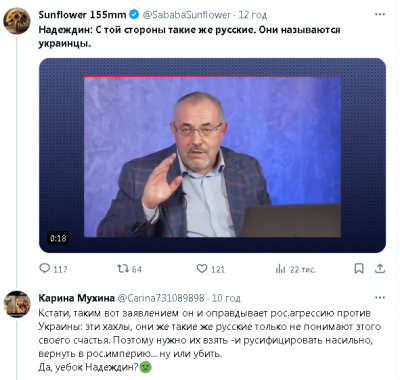Open Карина Мухина profile avatar
The height and width of the screenshot is (380, 400).
coord(17,304)
